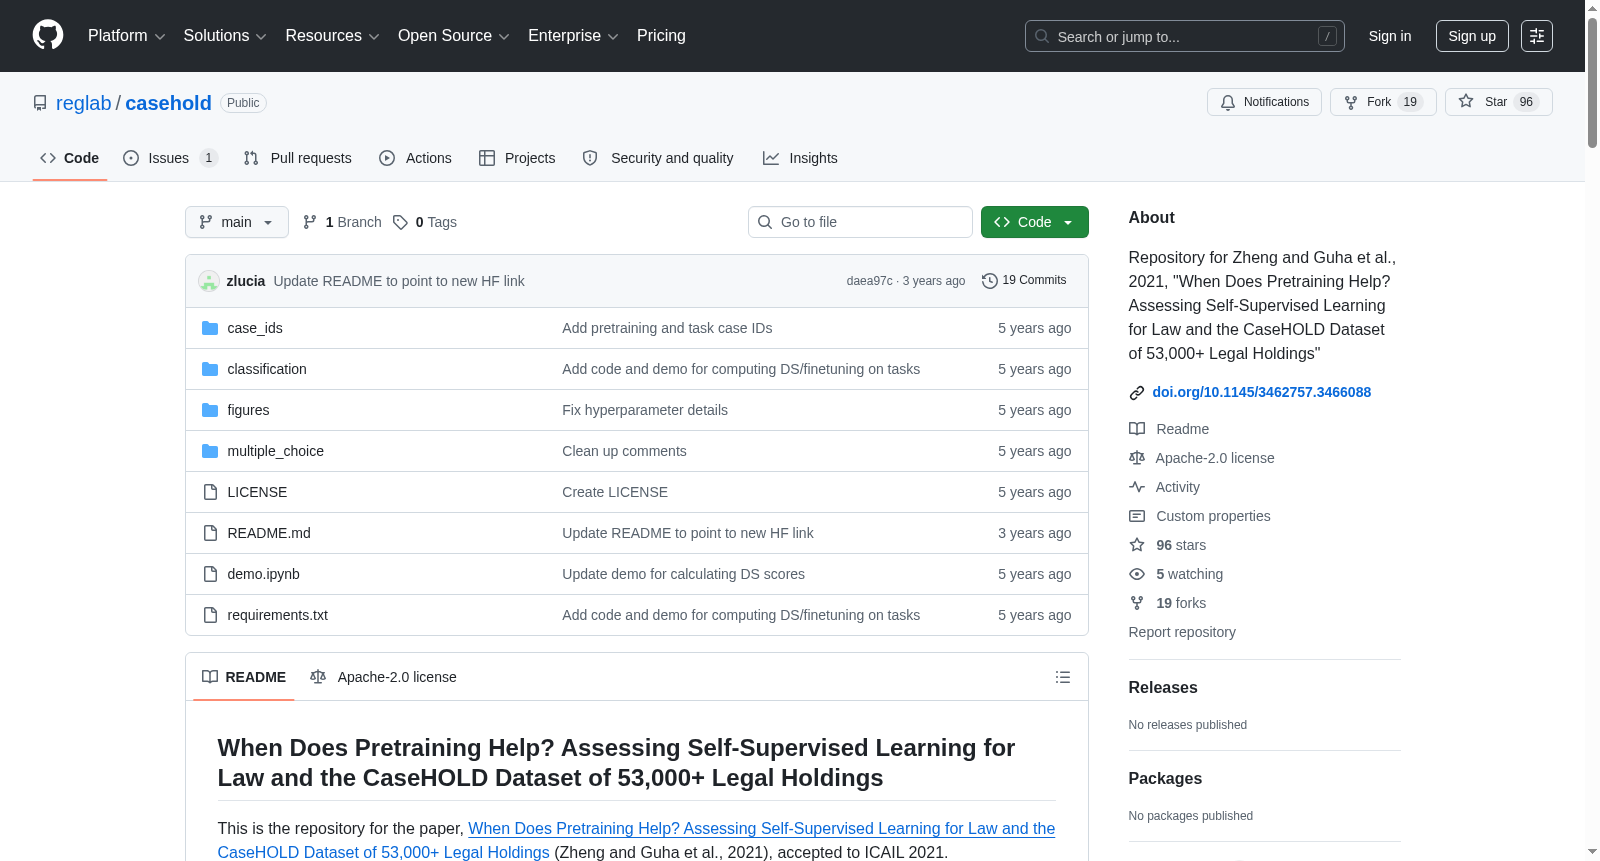Open the 'Fix hyperparameter details' commit message
This screenshot has height=861, width=1600.
pos(645,410)
